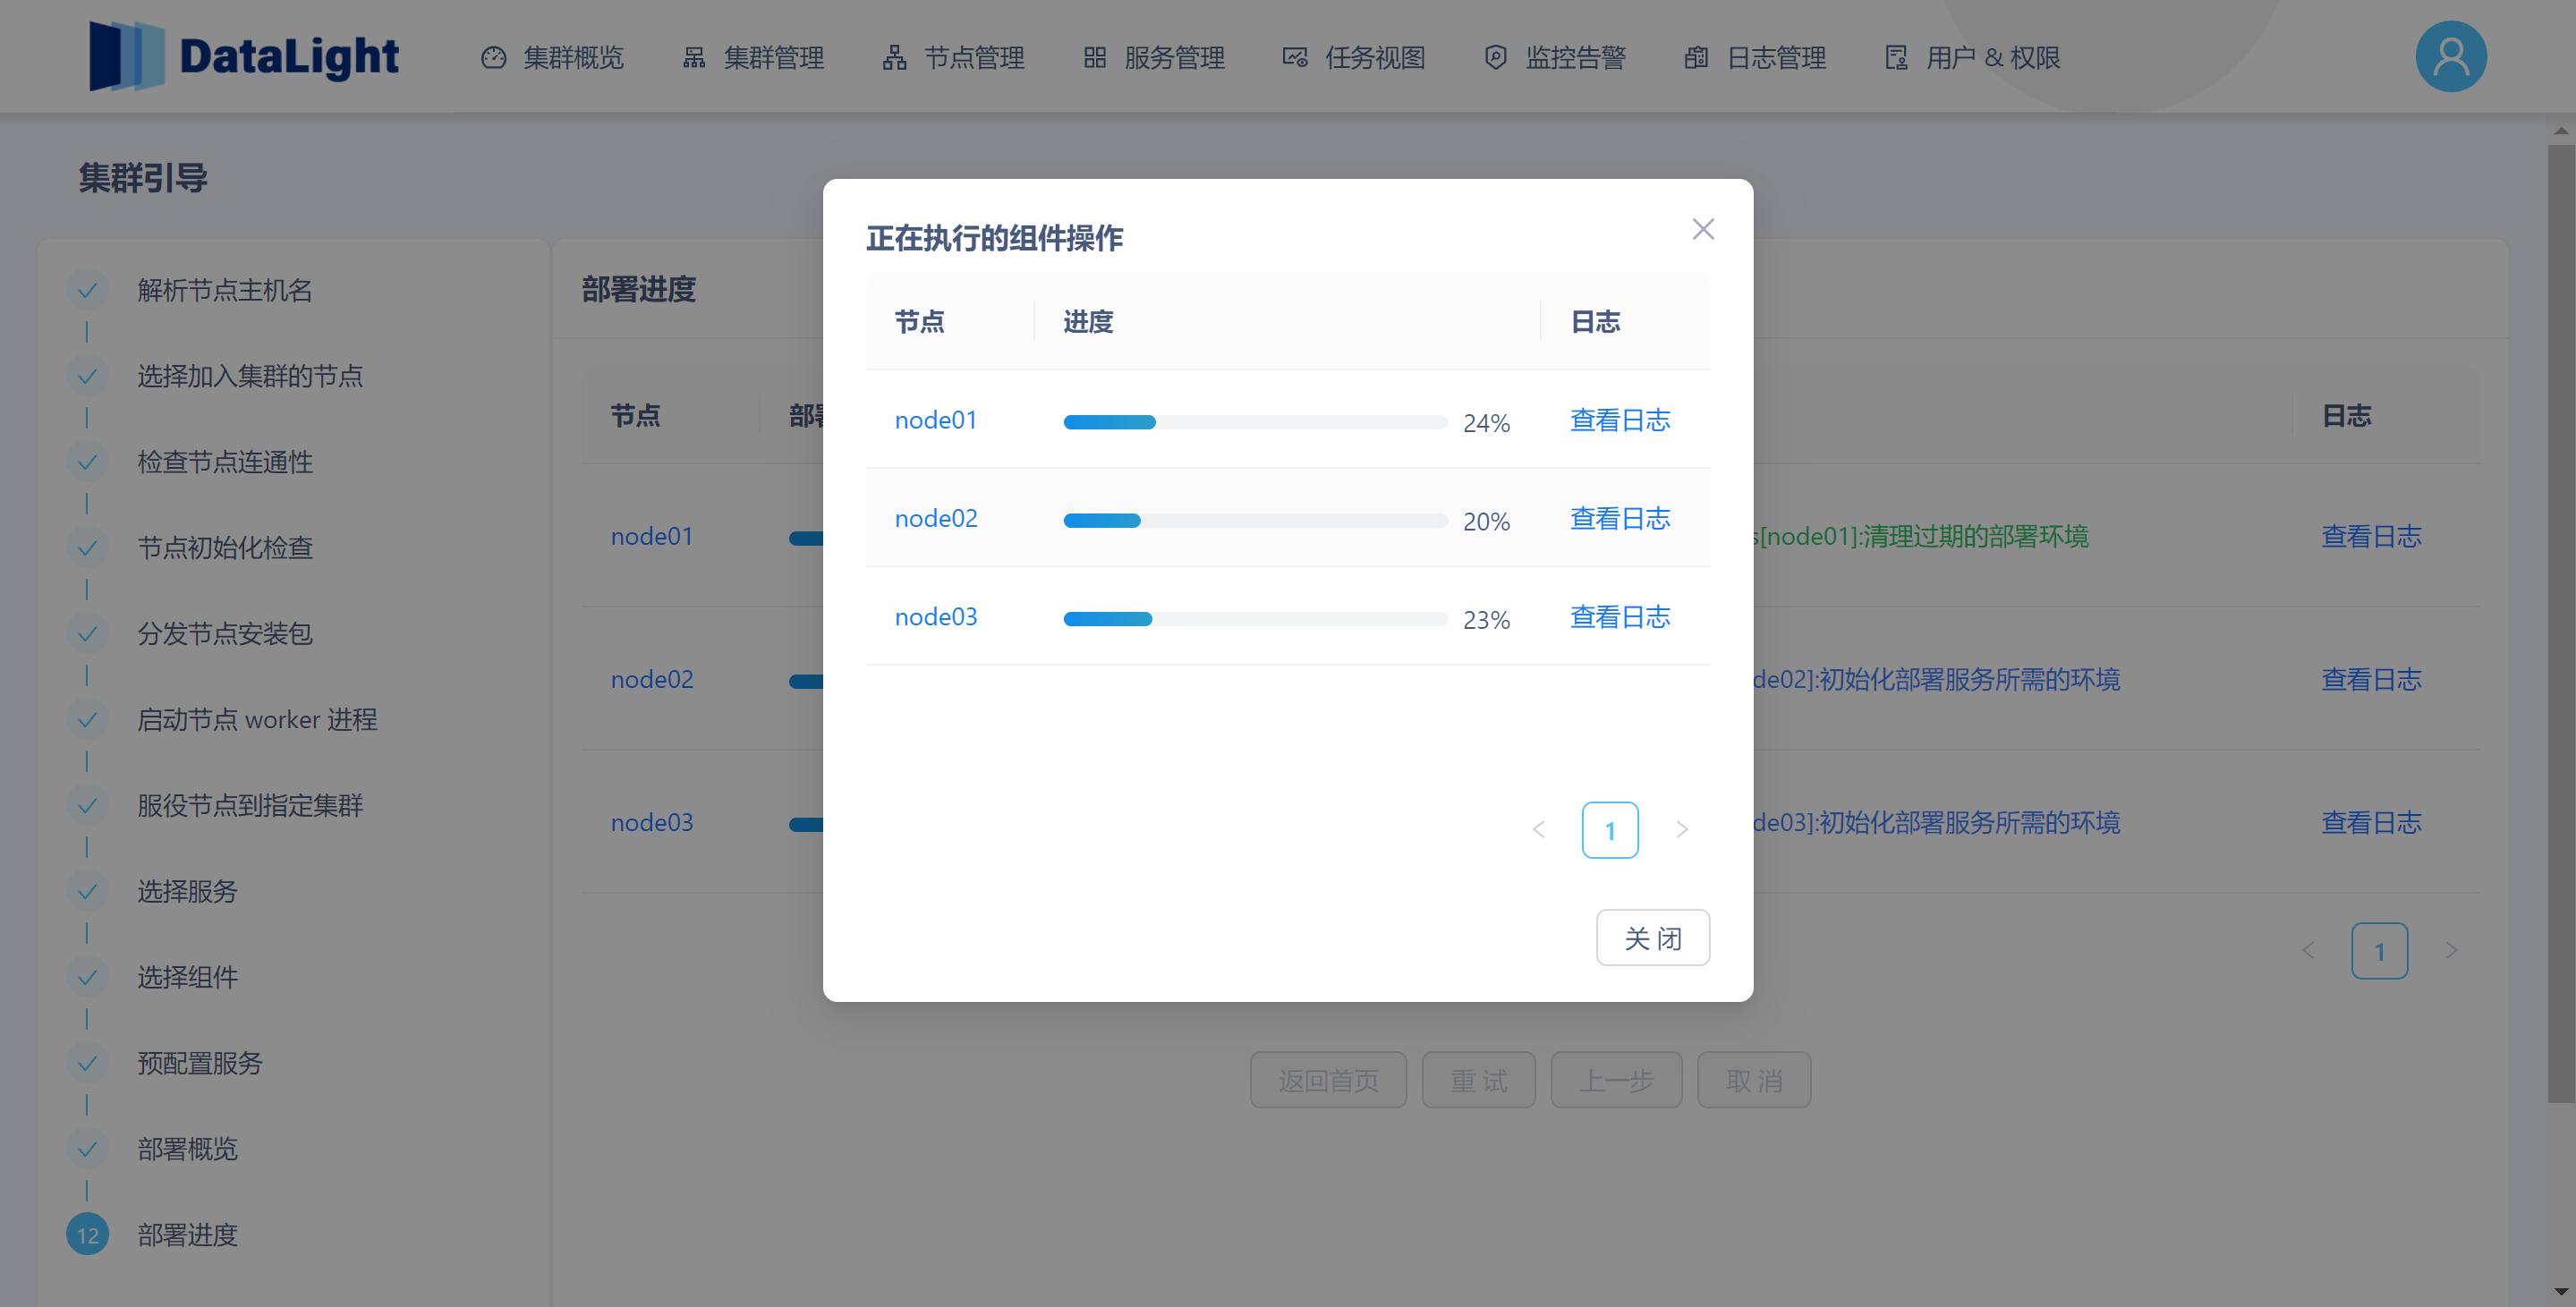This screenshot has height=1307, width=2576.
Task: Click the cluster overview dashboard icon
Action: (x=494, y=58)
